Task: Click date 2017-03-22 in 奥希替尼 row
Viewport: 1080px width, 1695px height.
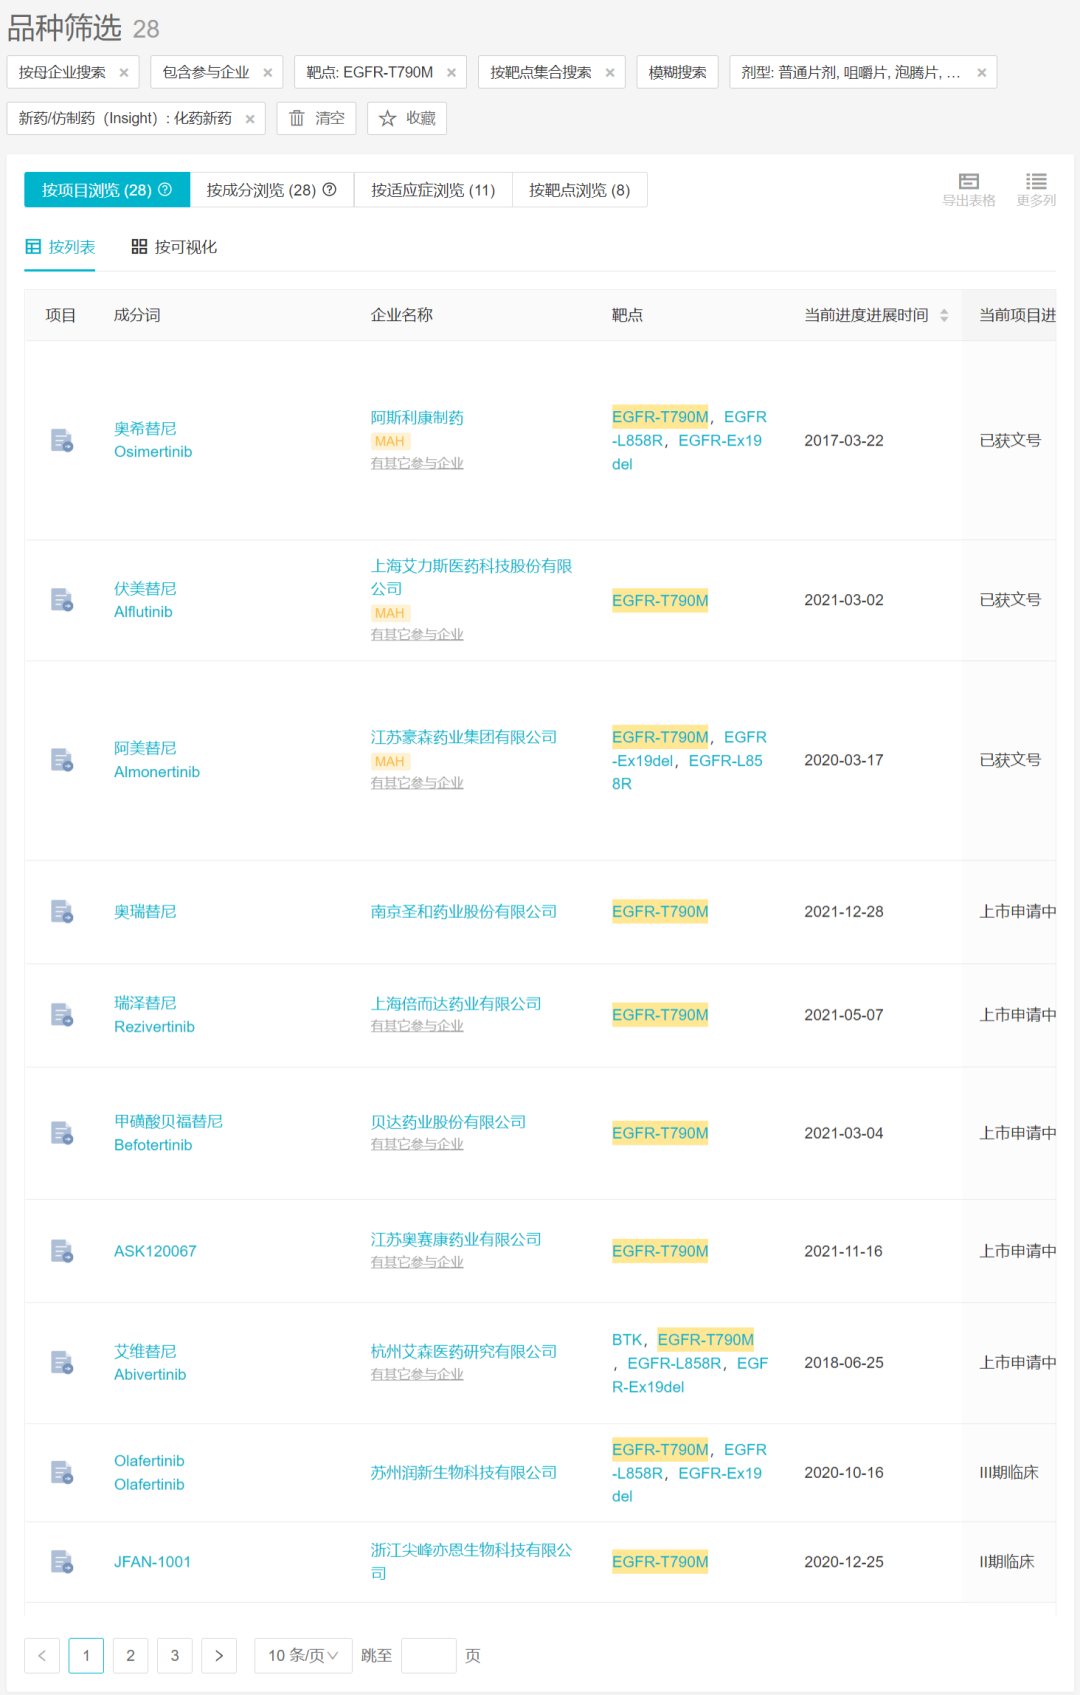Action: 844,441
